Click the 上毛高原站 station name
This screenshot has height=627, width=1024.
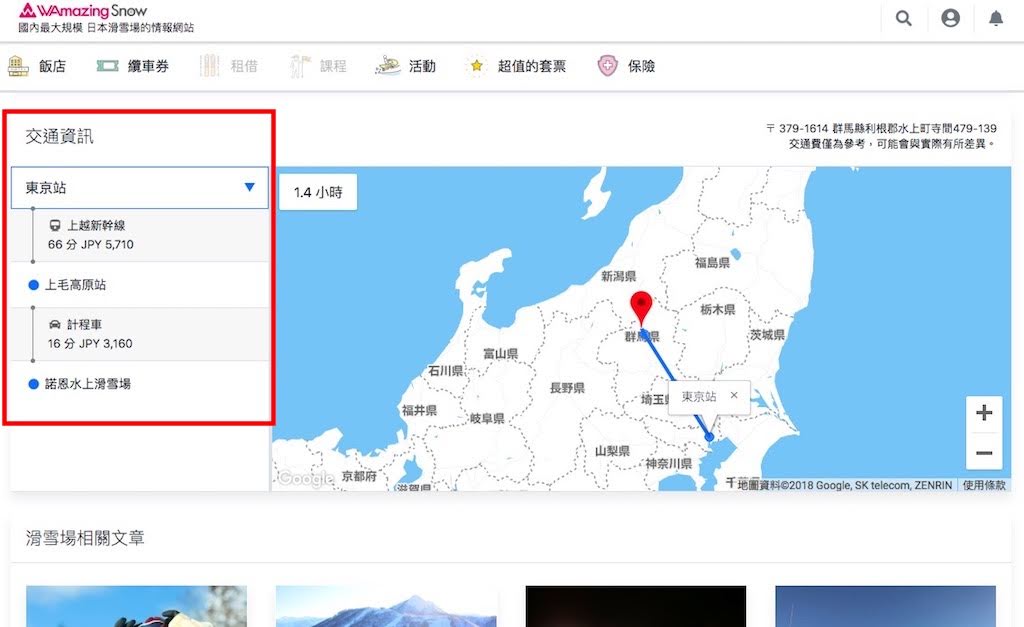point(76,285)
